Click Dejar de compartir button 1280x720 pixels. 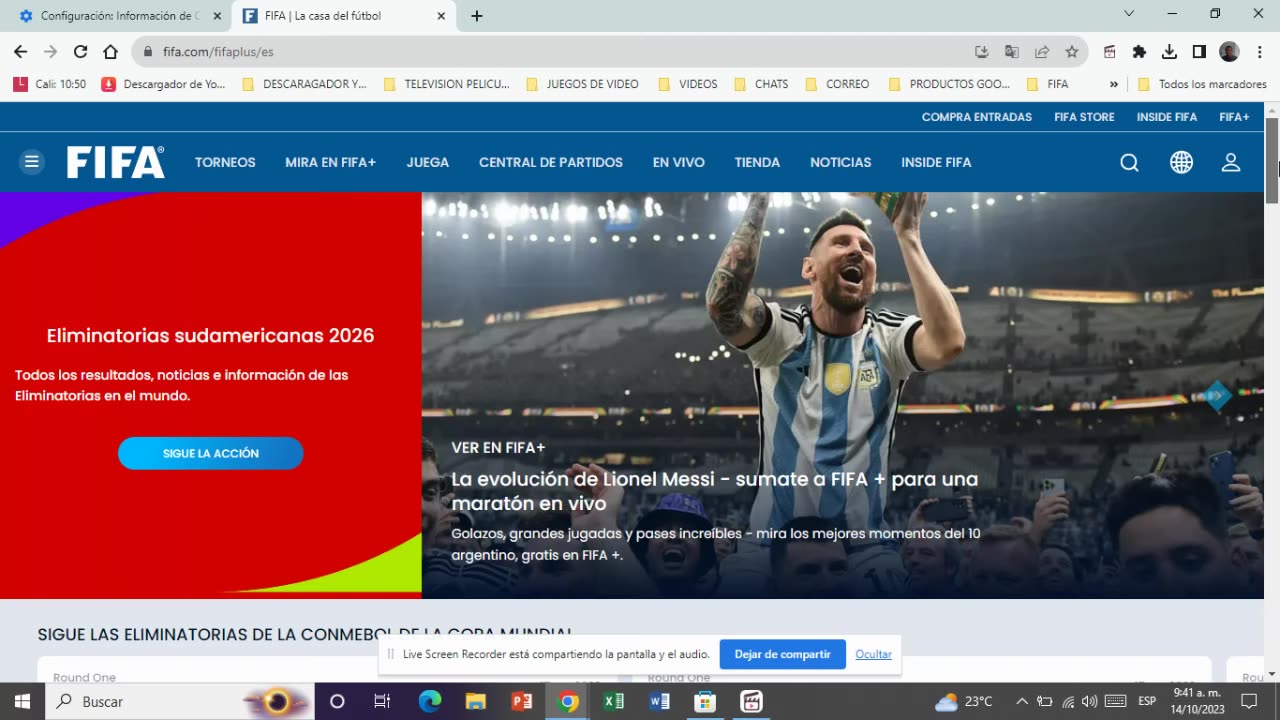[x=782, y=654]
